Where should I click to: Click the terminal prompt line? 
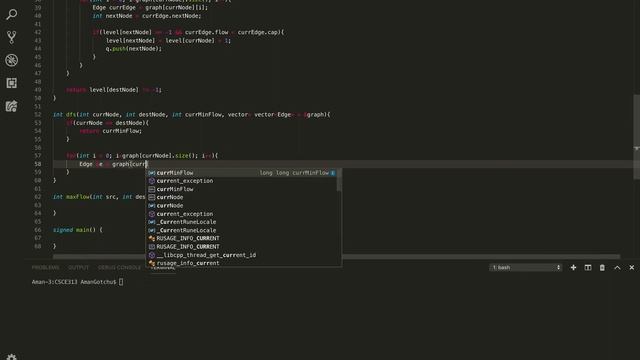[x=78, y=282]
